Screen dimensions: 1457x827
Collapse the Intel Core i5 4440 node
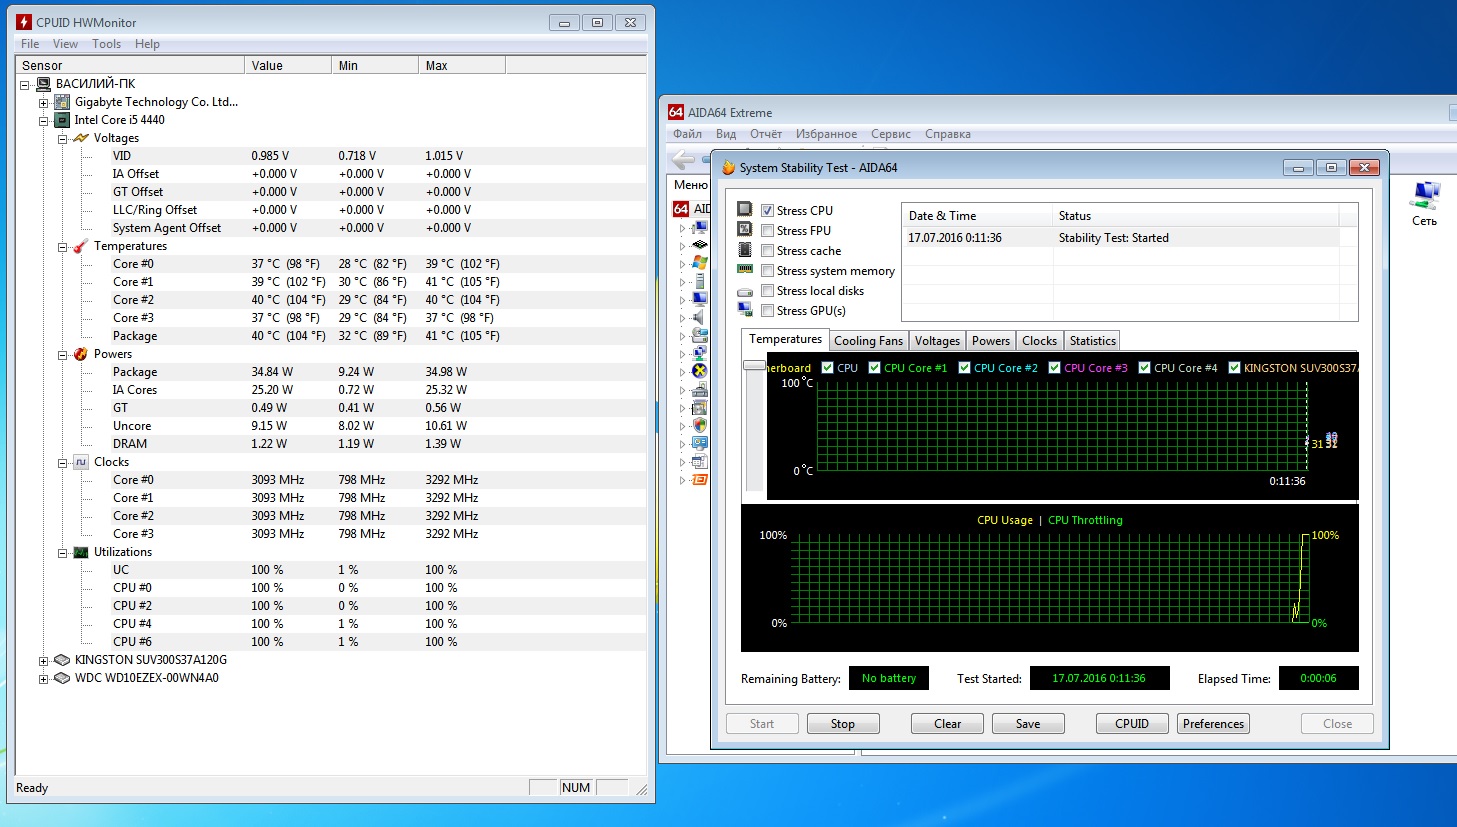coord(44,121)
